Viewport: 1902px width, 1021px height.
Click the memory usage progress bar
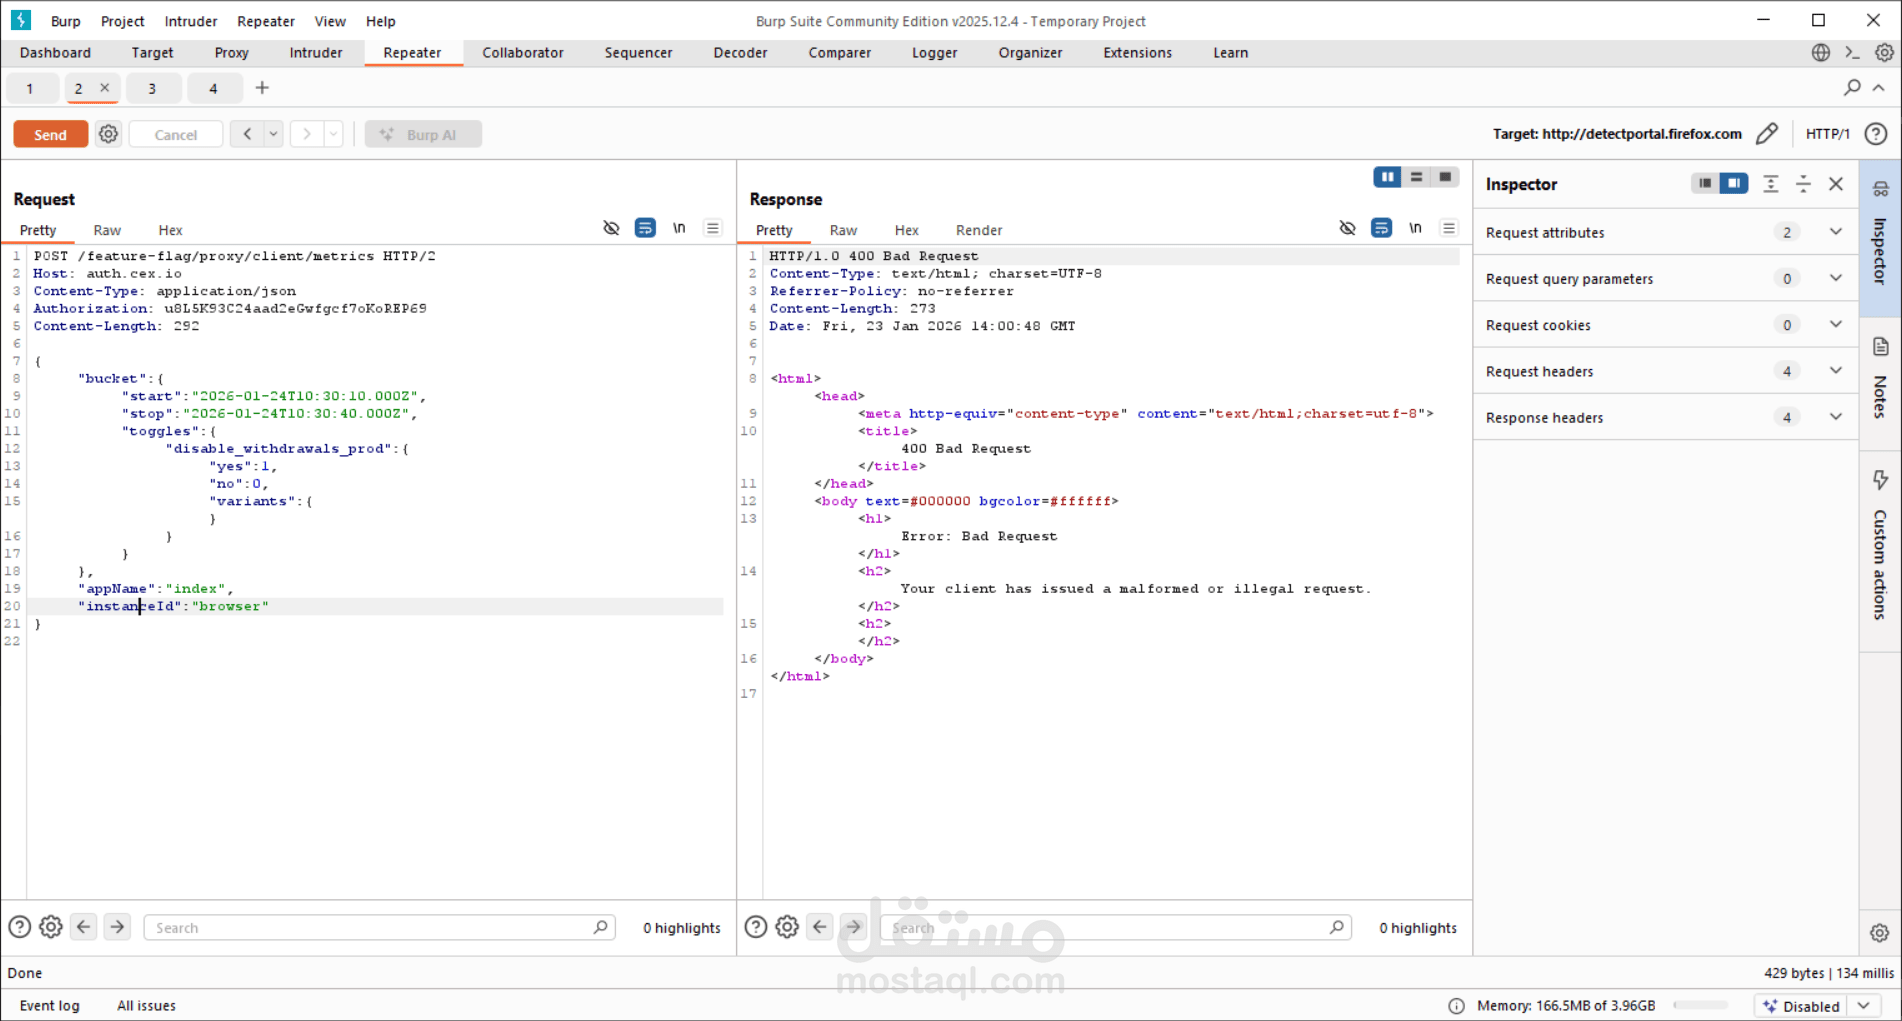[1700, 1006]
